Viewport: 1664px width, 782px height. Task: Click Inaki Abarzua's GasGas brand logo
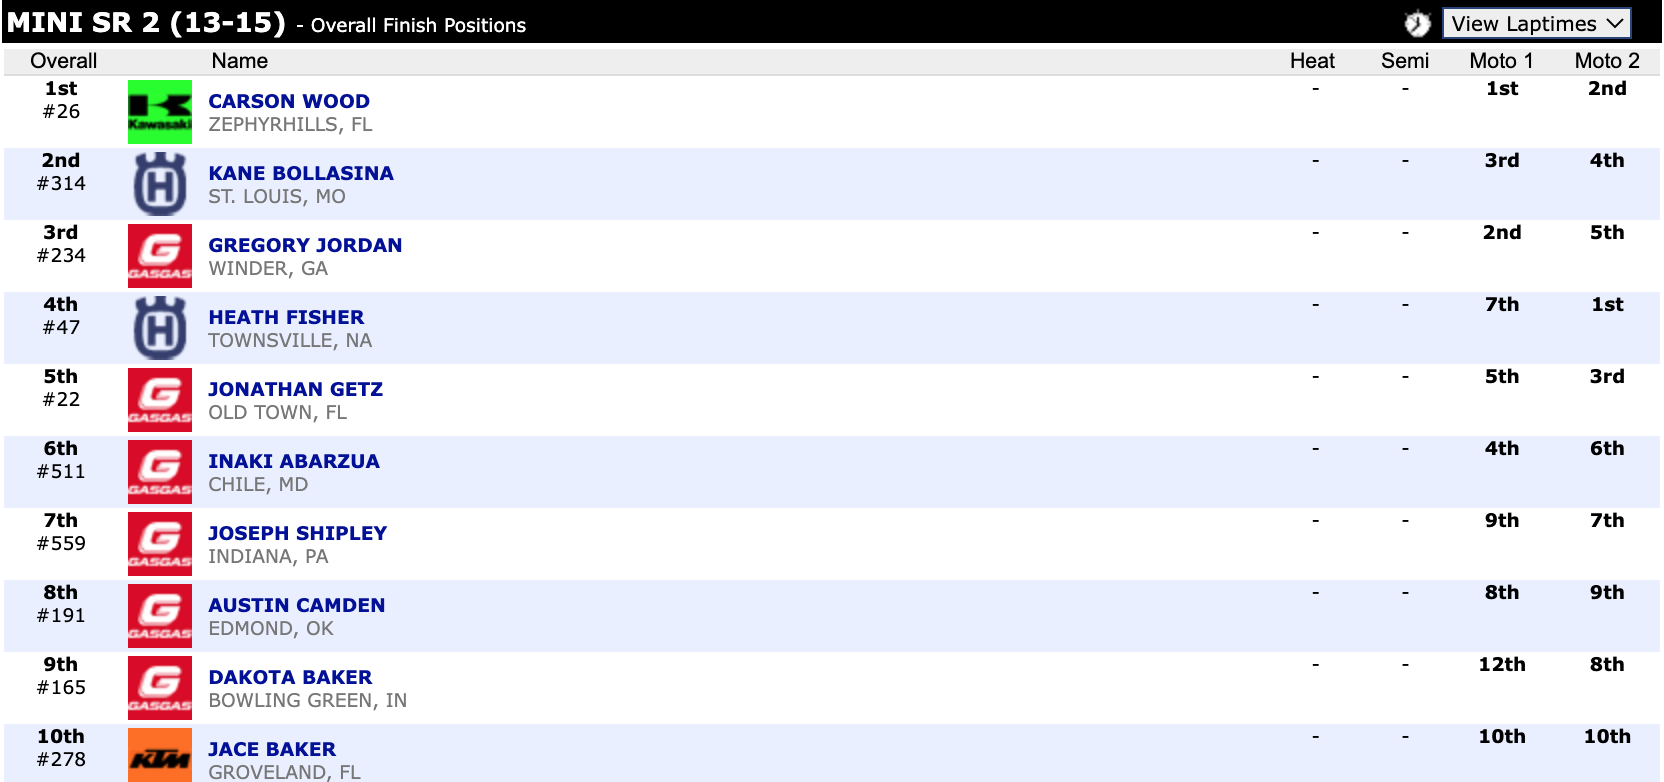[x=160, y=472]
